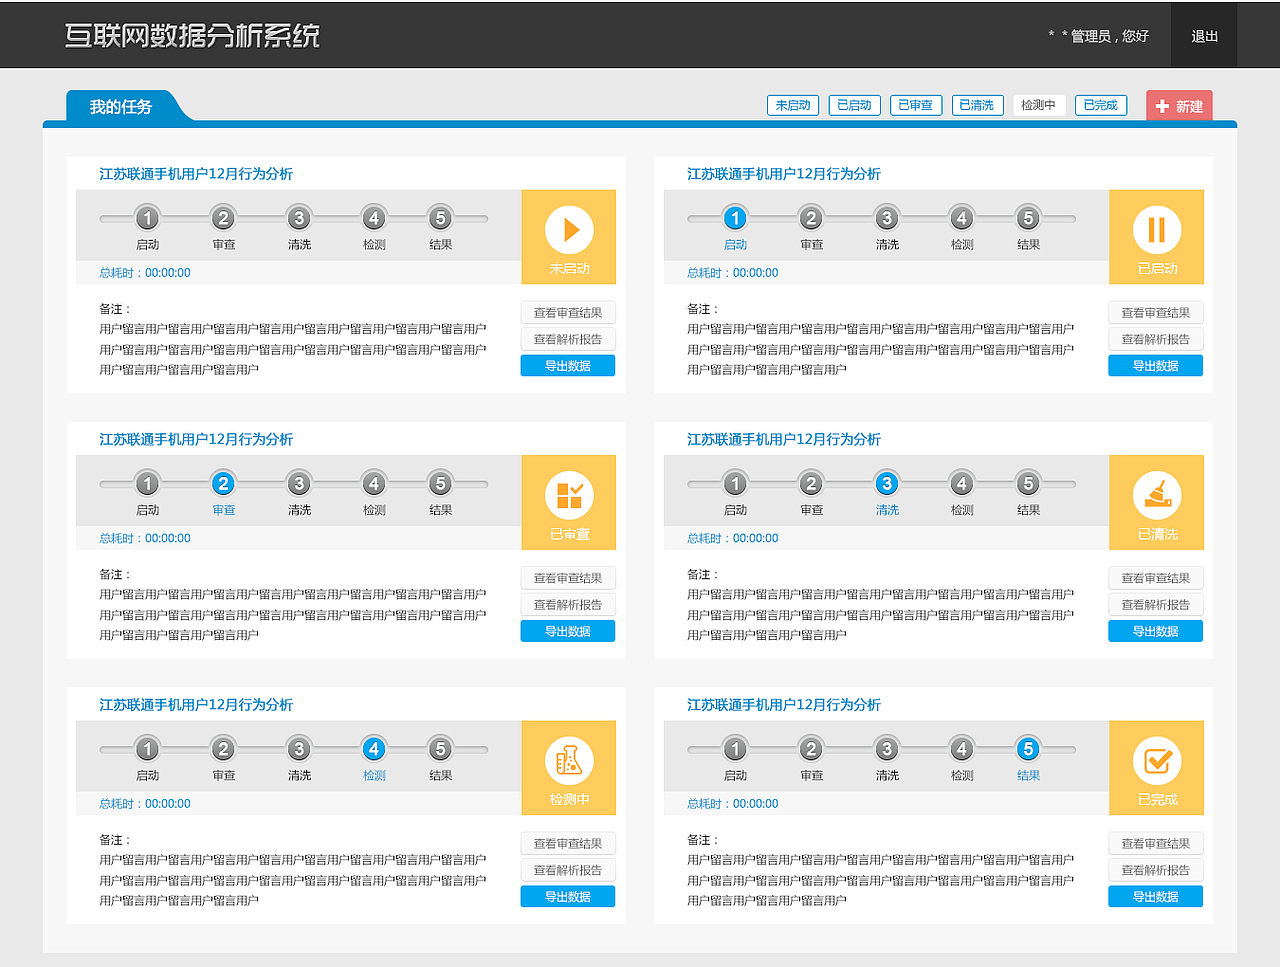Open the task title of the 未启动 card
Viewport: 1280px width, 967px height.
click(x=196, y=174)
